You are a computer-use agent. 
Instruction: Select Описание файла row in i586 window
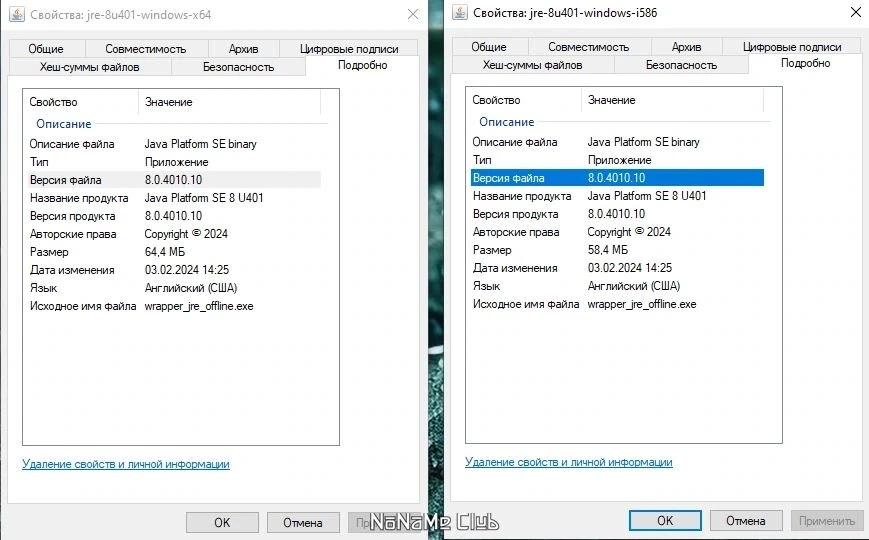point(617,142)
